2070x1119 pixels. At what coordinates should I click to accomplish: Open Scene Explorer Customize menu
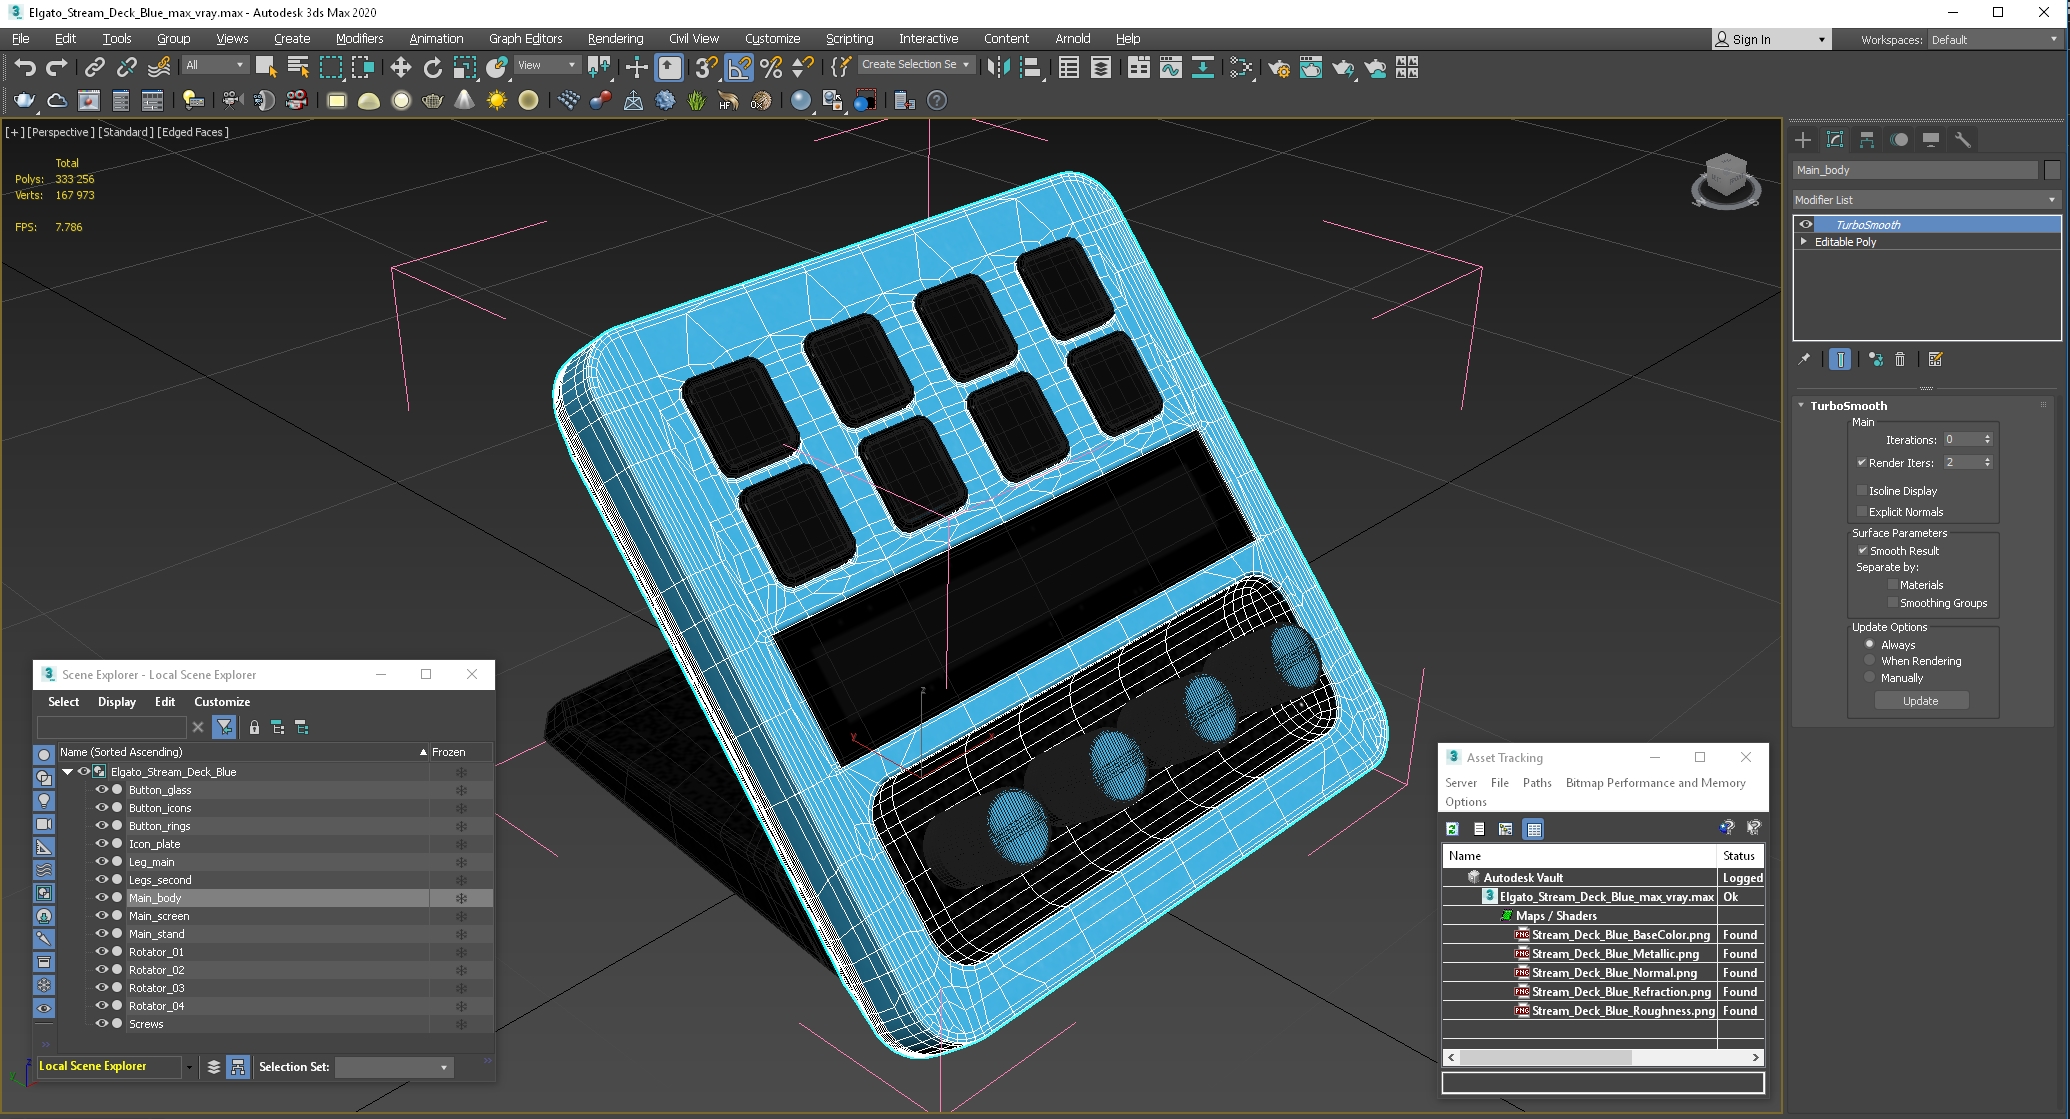[x=222, y=701]
